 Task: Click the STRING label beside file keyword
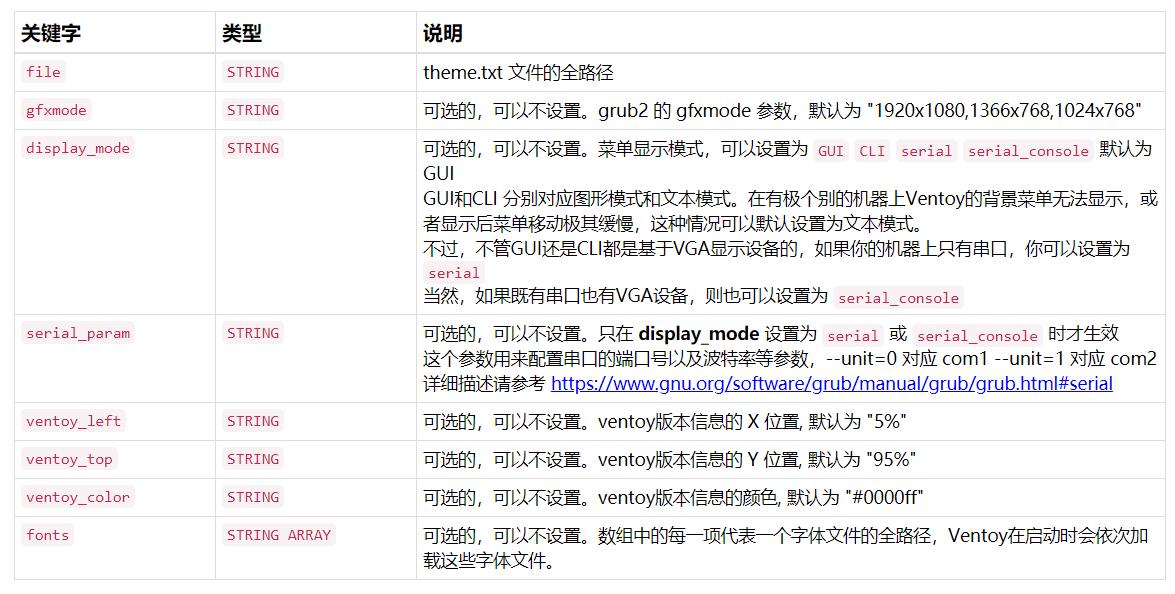coord(251,71)
